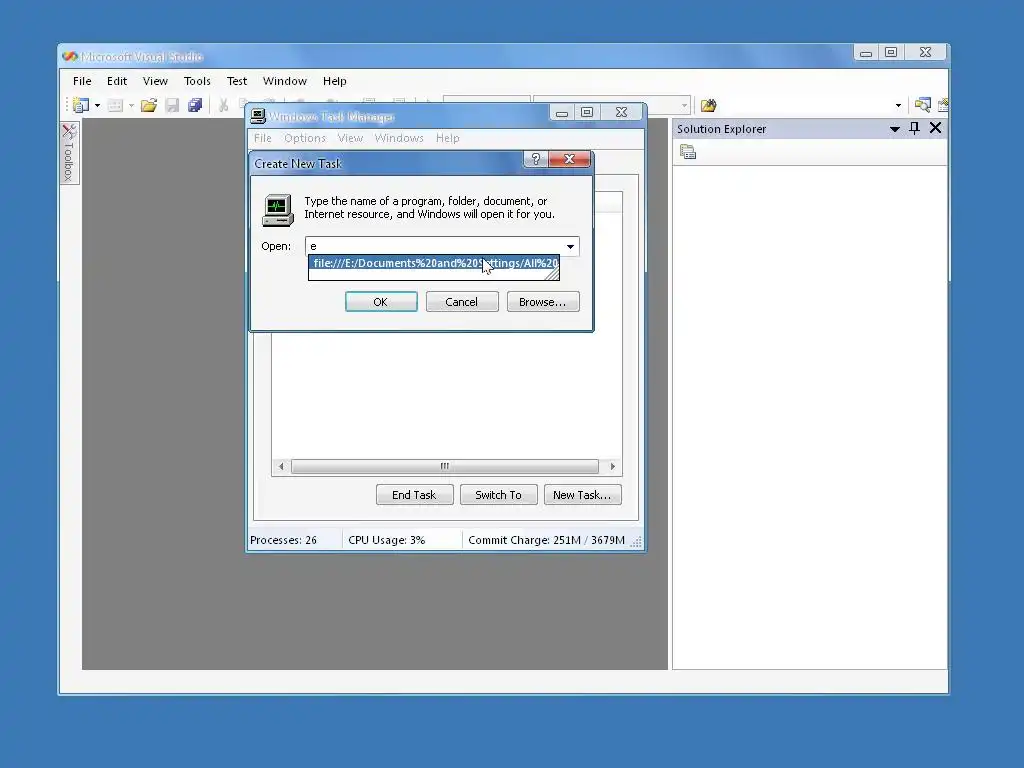The image size is (1024, 768).
Task: Click OK in Create New Task
Action: [x=381, y=302]
